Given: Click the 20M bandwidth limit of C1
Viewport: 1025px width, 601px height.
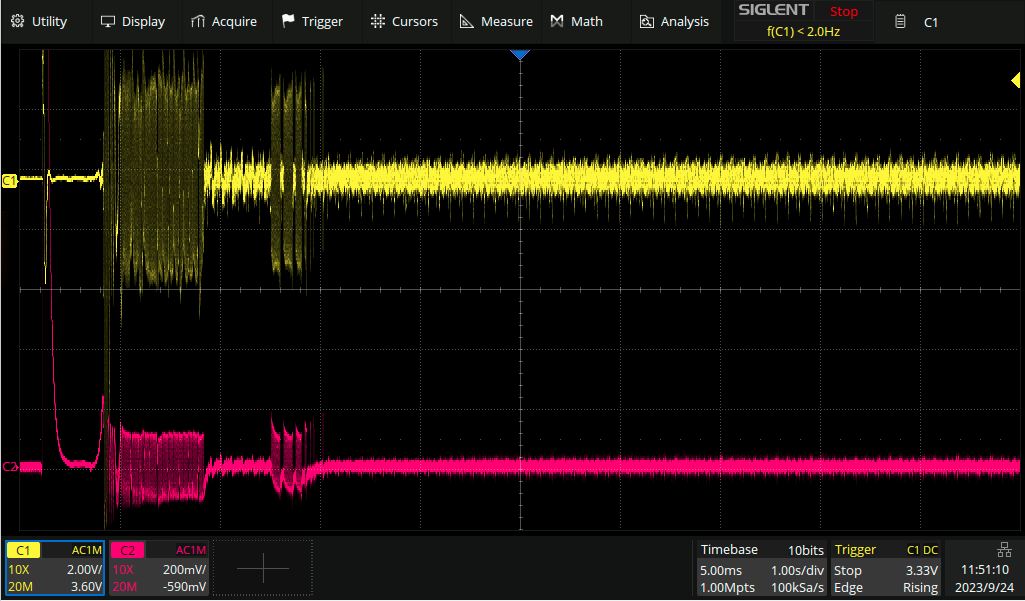Looking at the screenshot, I should pyautogui.click(x=20, y=587).
